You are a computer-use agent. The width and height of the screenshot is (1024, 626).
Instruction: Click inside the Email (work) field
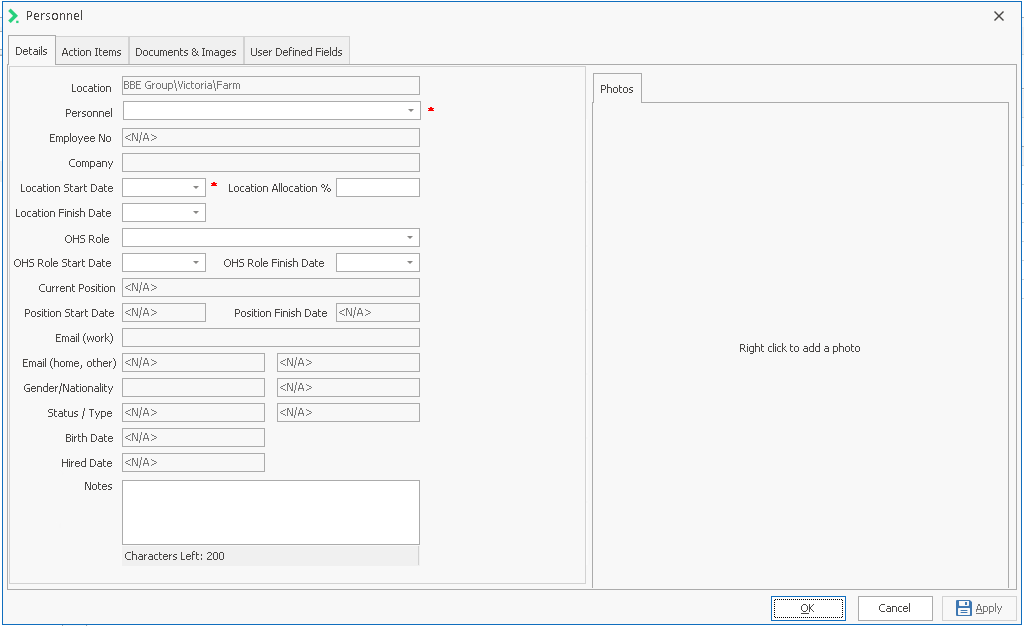(270, 337)
